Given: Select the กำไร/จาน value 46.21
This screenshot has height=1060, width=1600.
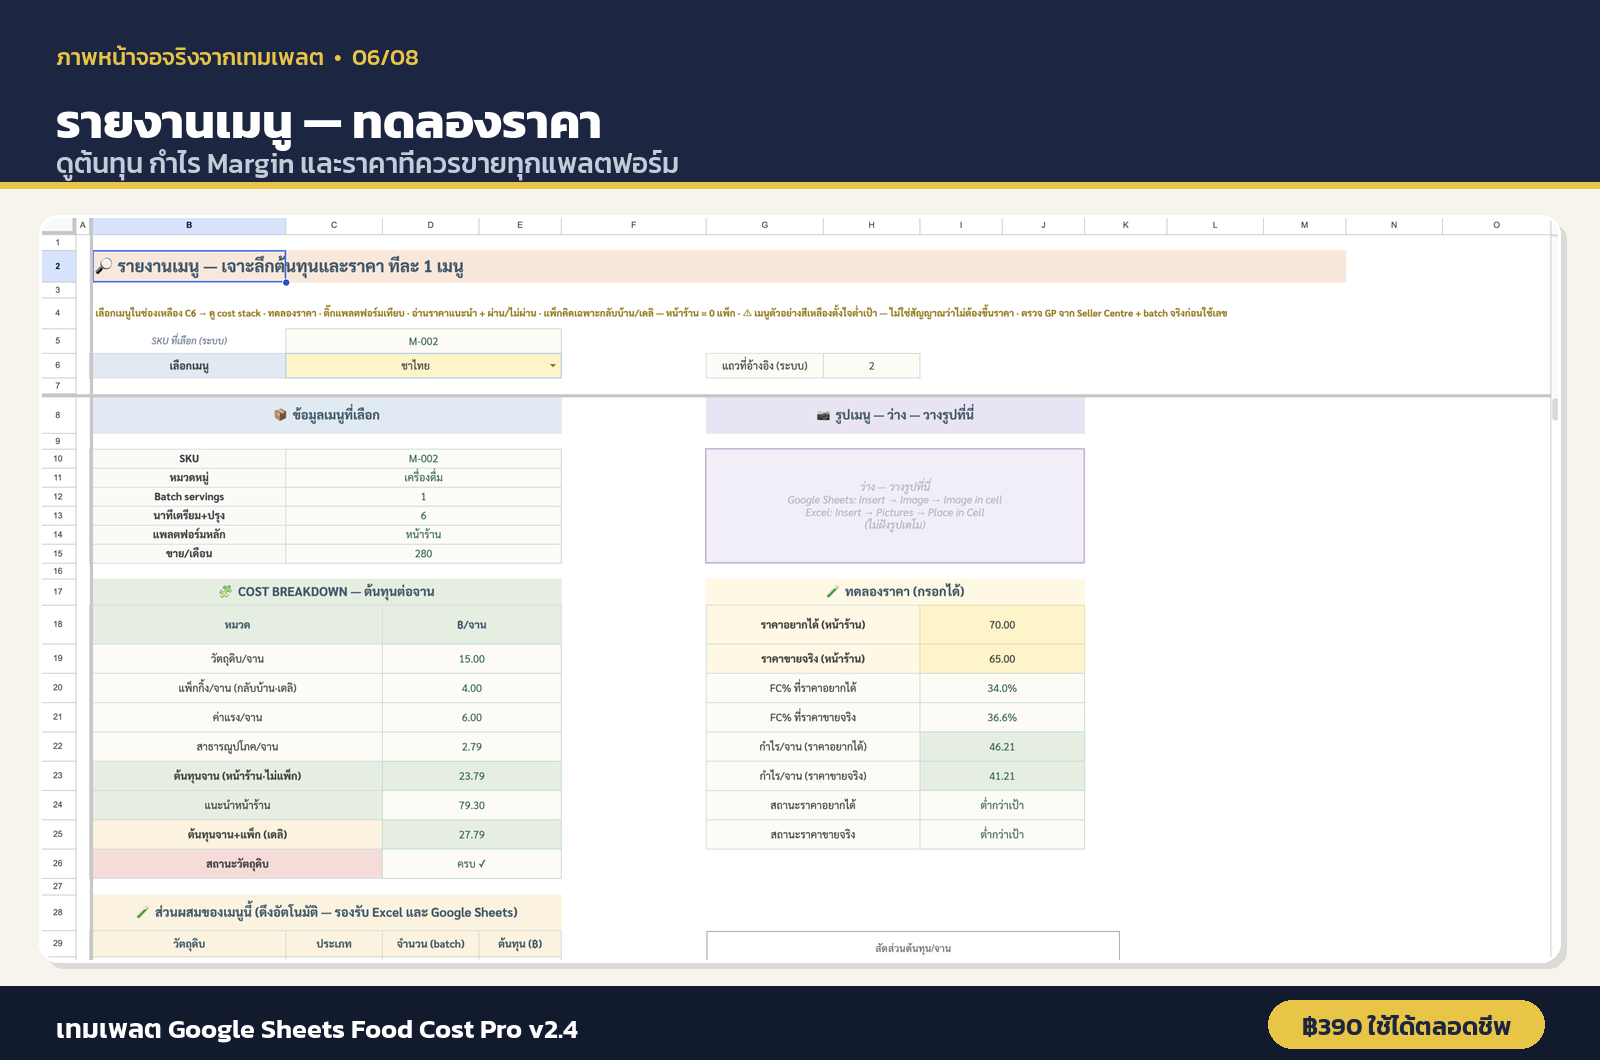Looking at the screenshot, I should point(1002,747).
